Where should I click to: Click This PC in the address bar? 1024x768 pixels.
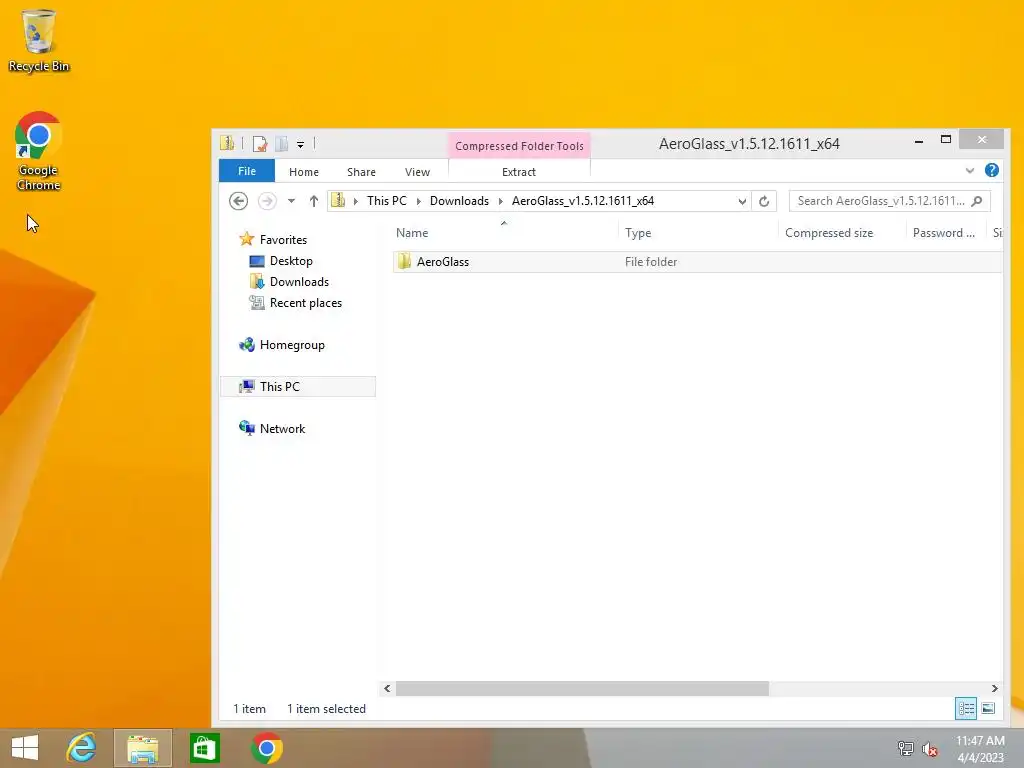click(x=387, y=200)
